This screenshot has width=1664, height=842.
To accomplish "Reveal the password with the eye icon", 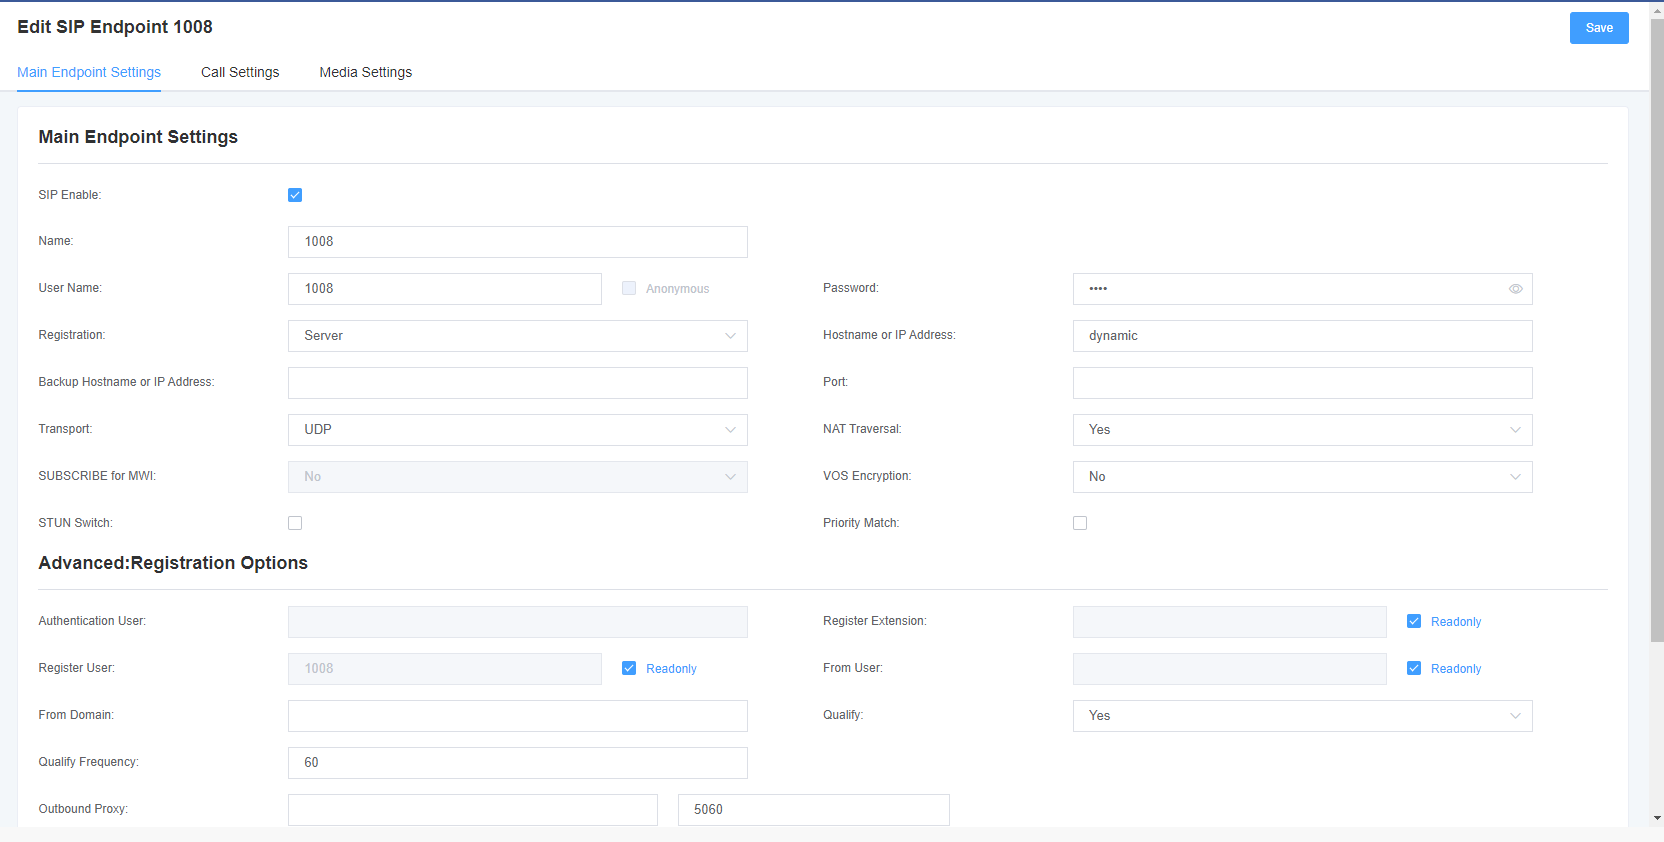I will tap(1516, 289).
